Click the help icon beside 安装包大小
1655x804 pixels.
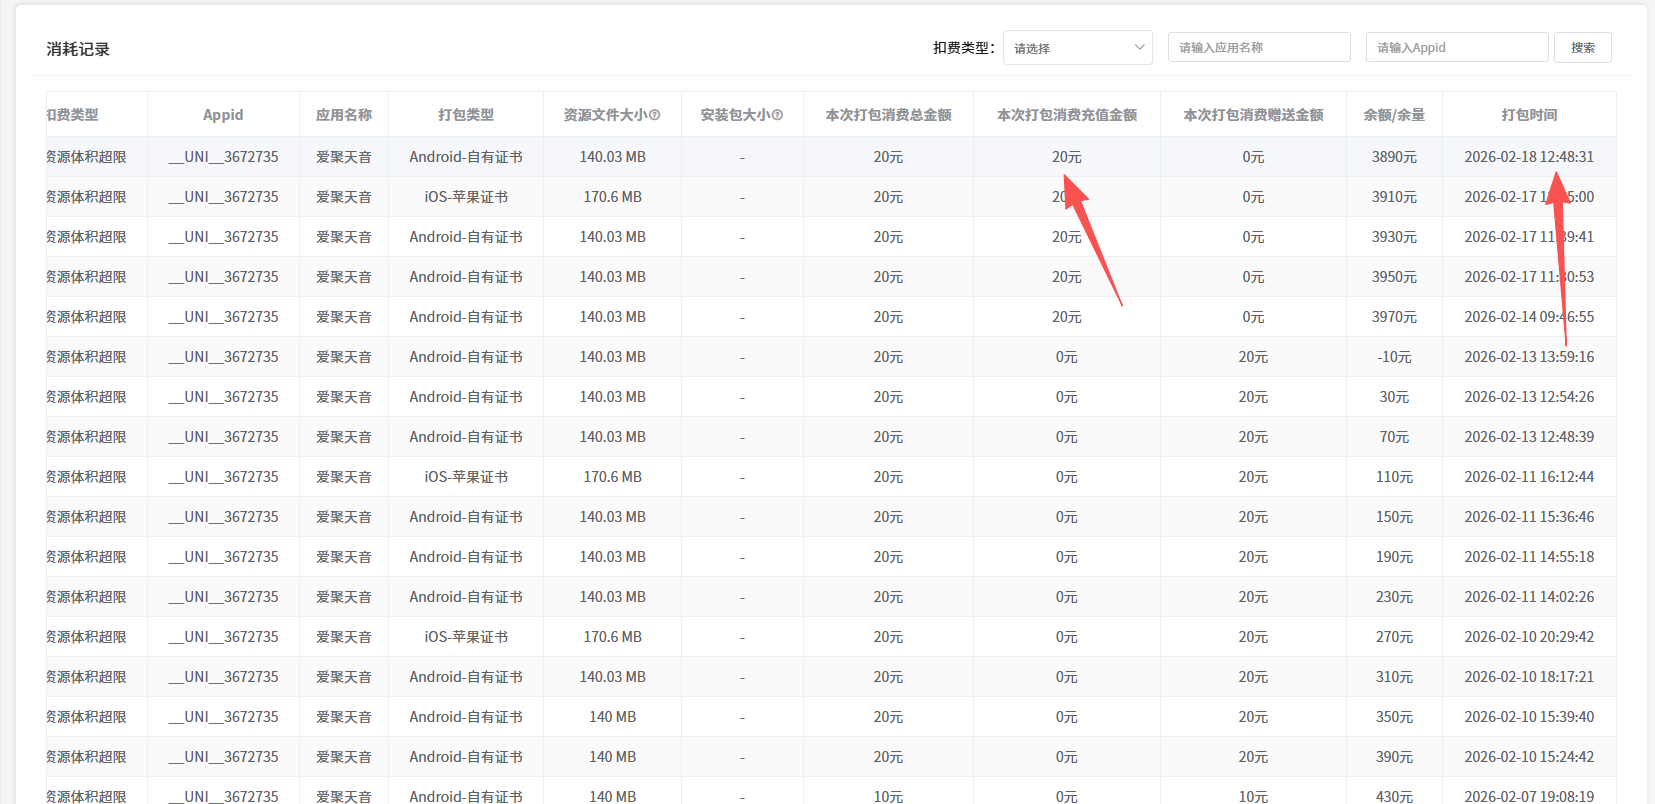778,115
